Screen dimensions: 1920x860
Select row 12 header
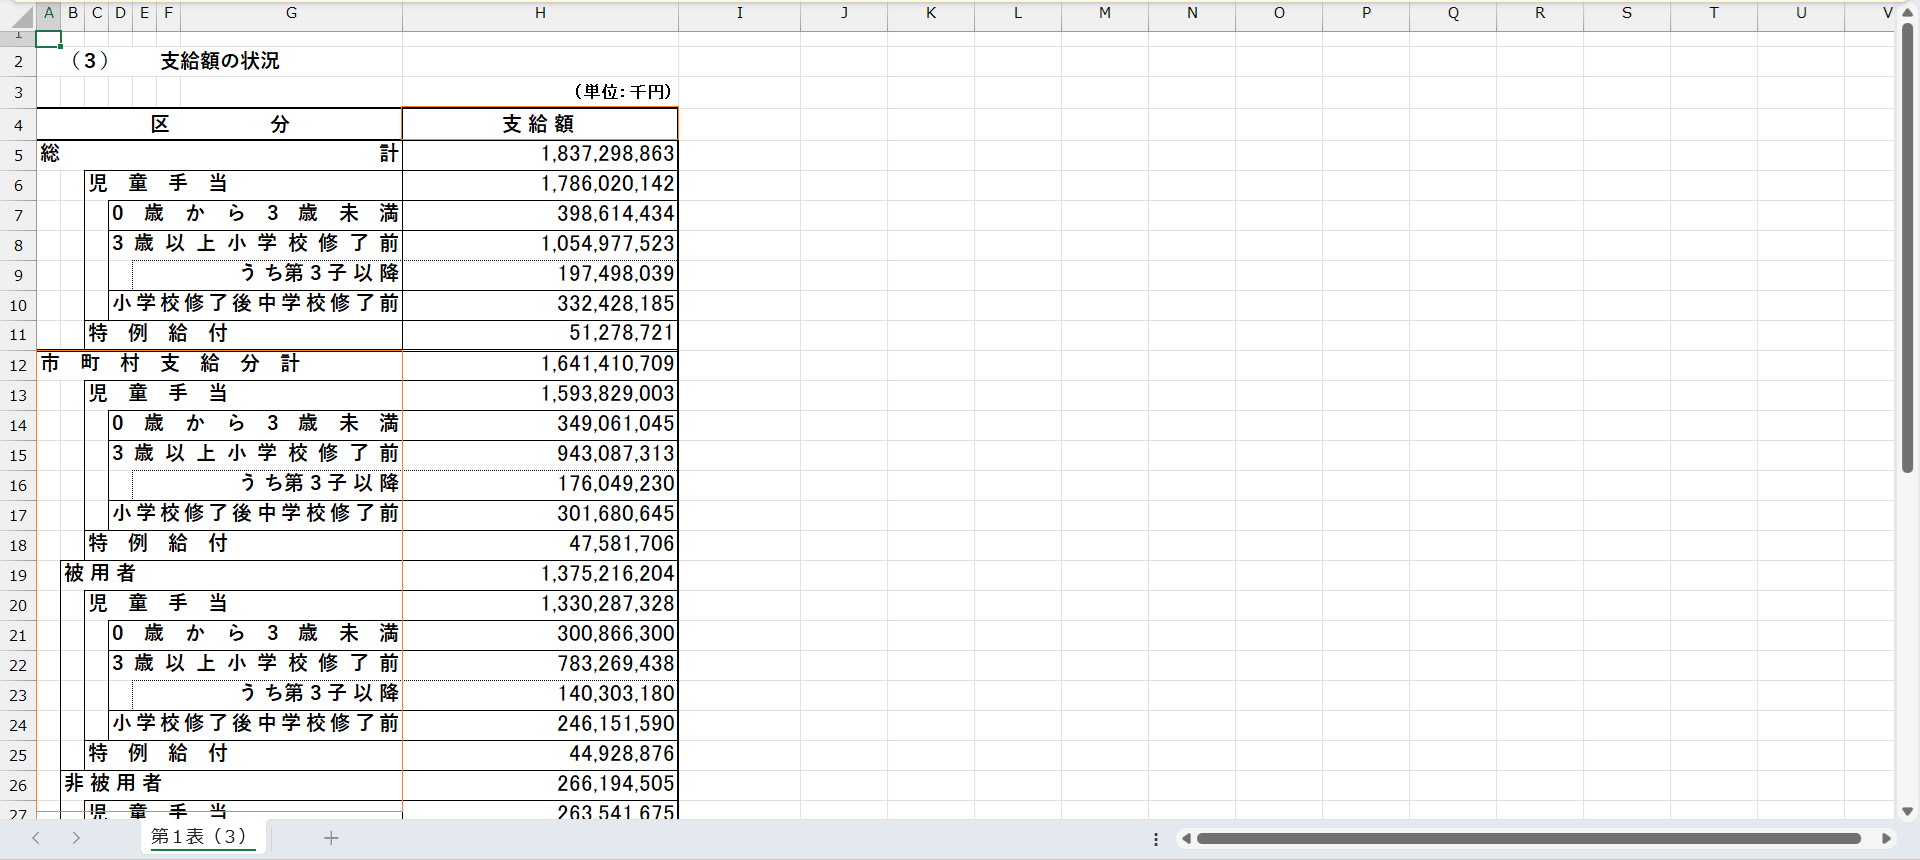[x=18, y=365]
